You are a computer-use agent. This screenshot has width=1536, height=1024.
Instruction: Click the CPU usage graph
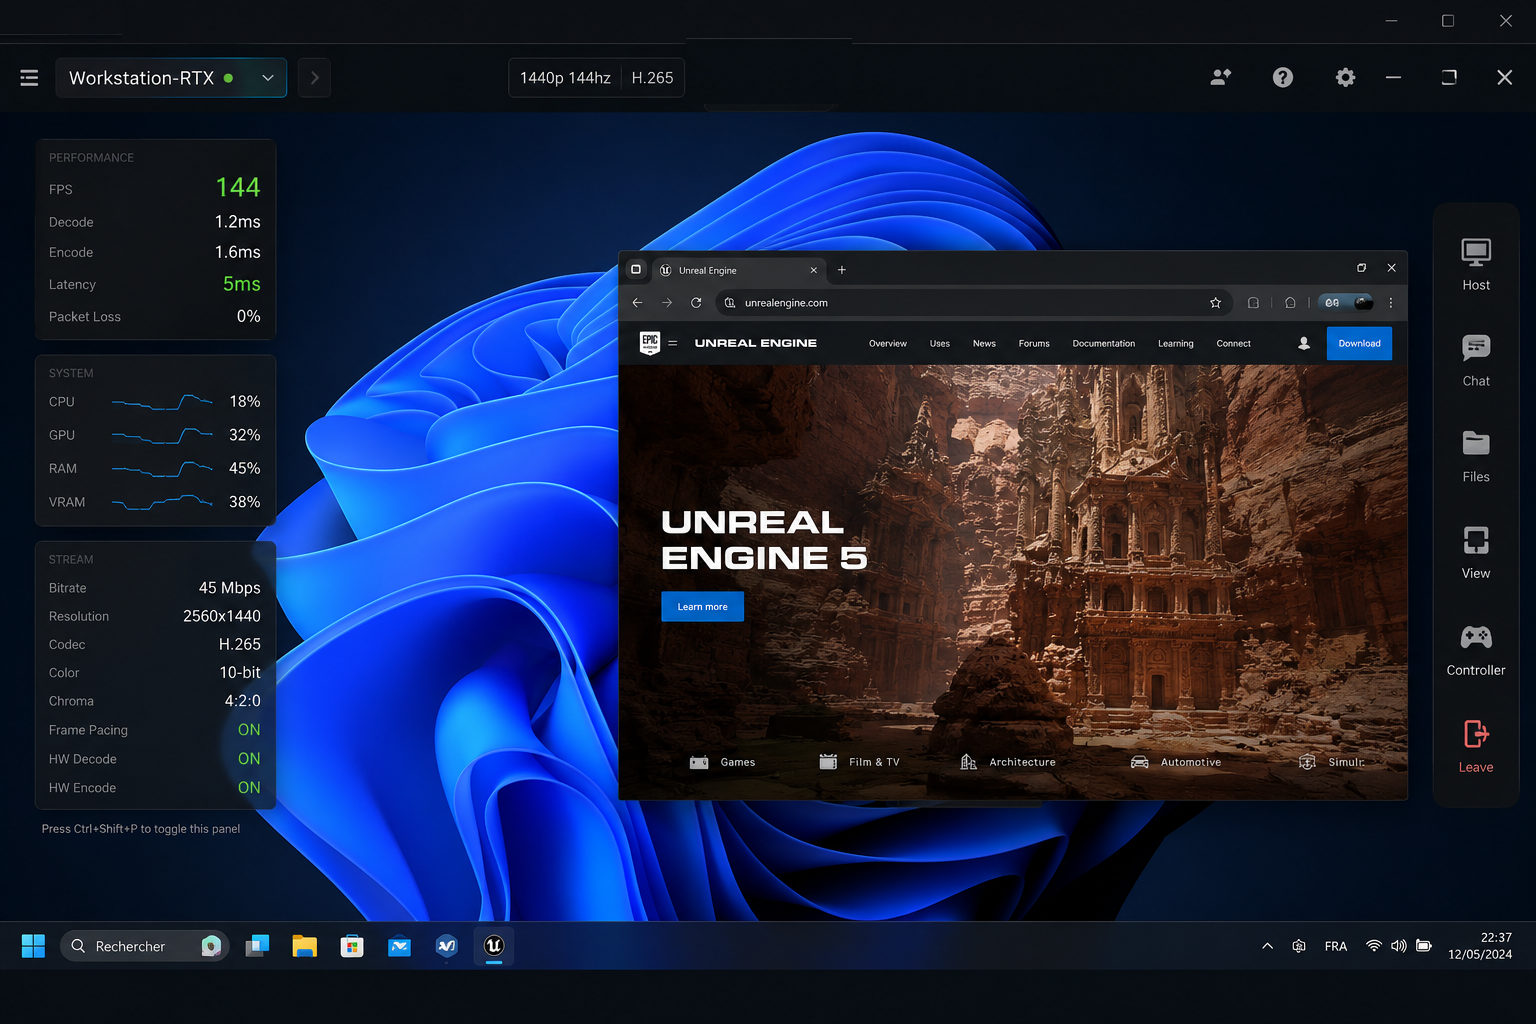pos(162,402)
